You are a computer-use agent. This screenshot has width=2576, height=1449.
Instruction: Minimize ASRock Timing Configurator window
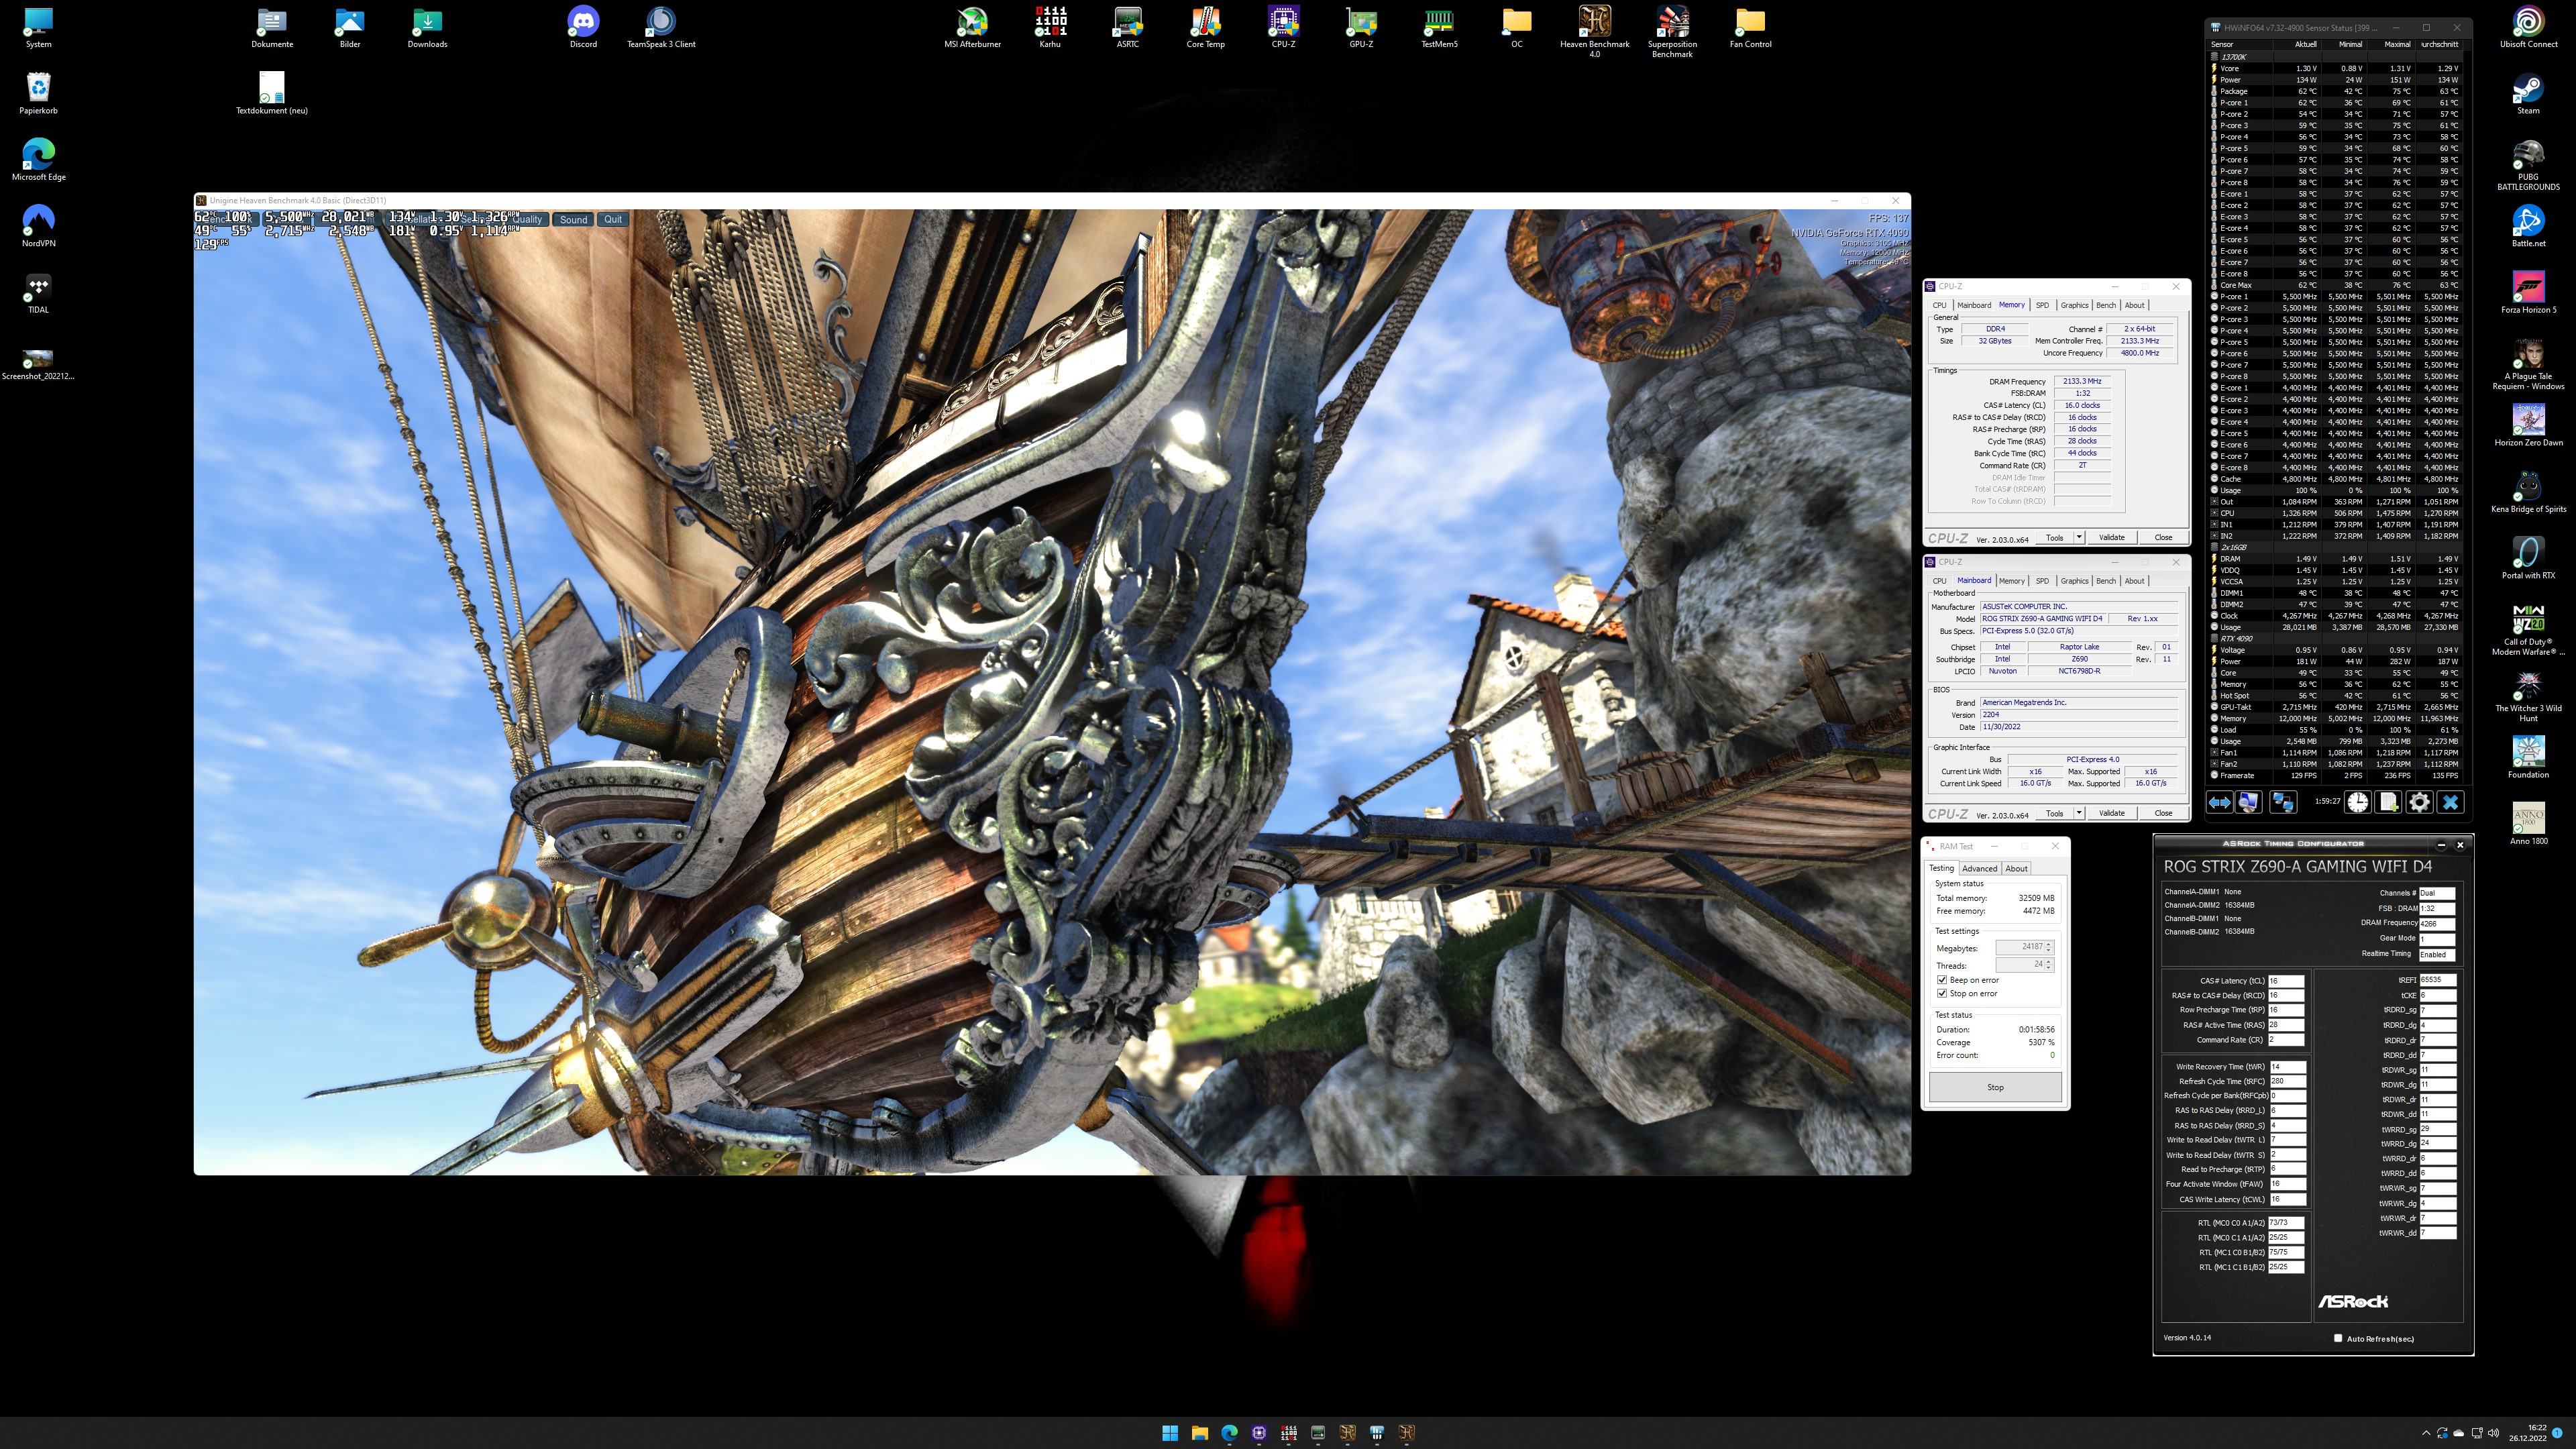(x=2441, y=845)
